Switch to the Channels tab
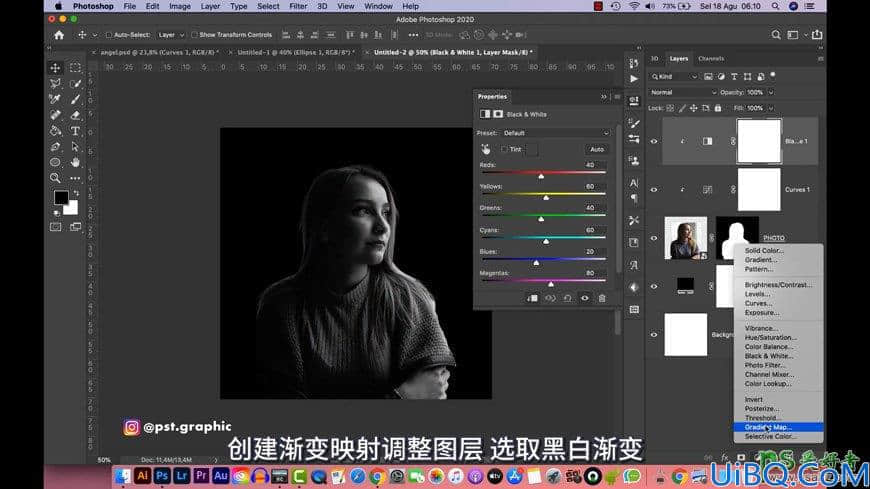870x489 pixels. (711, 58)
